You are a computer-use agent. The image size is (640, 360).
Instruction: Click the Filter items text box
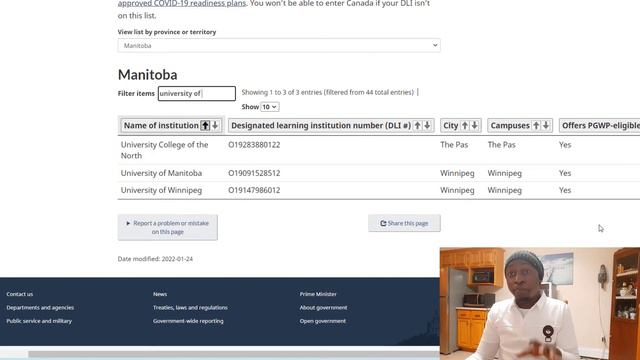197,93
